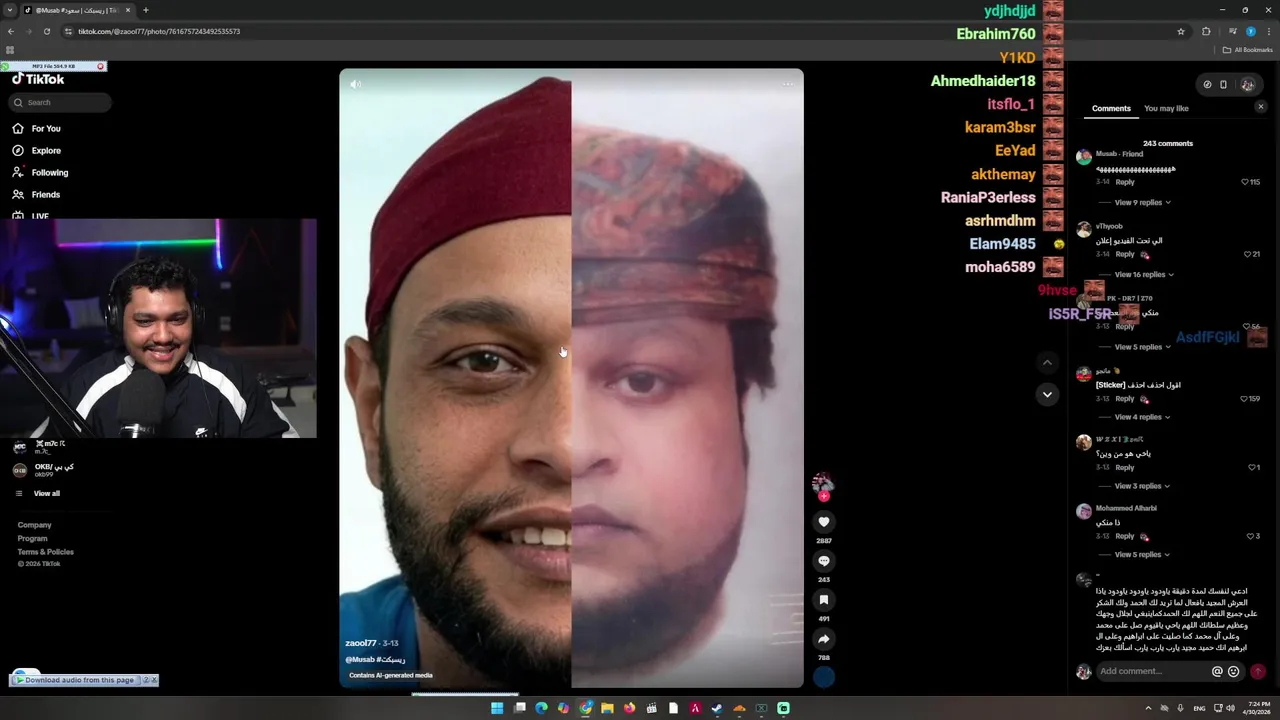The width and height of the screenshot is (1280, 720).
Task: Click the TikTok logo
Action: point(38,79)
